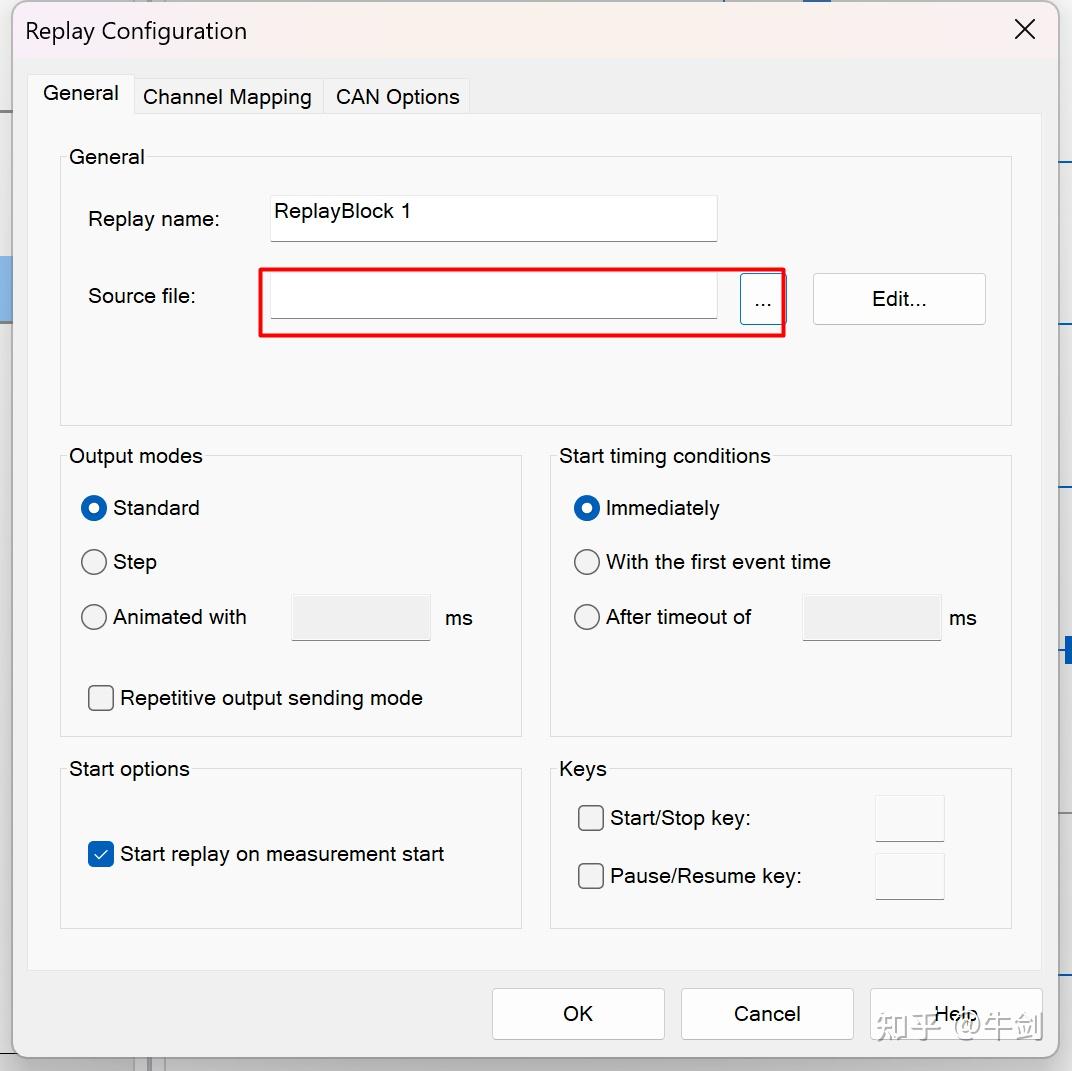Viewport: 1072px width, 1071px height.
Task: Close the Replay Configuration dialog
Action: tap(1024, 30)
